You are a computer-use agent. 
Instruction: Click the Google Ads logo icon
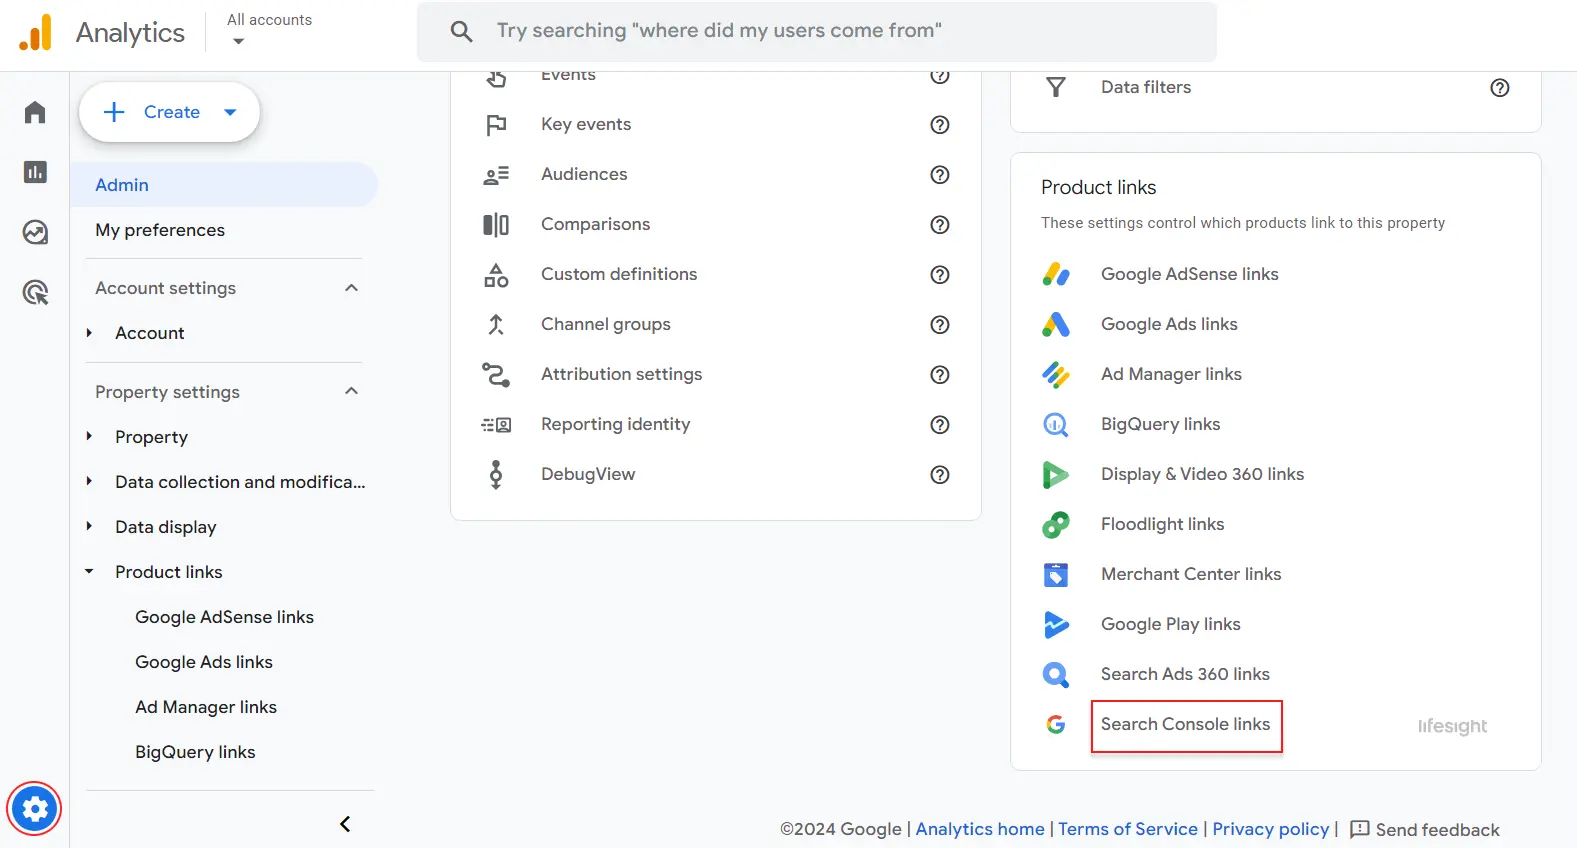(x=1056, y=324)
